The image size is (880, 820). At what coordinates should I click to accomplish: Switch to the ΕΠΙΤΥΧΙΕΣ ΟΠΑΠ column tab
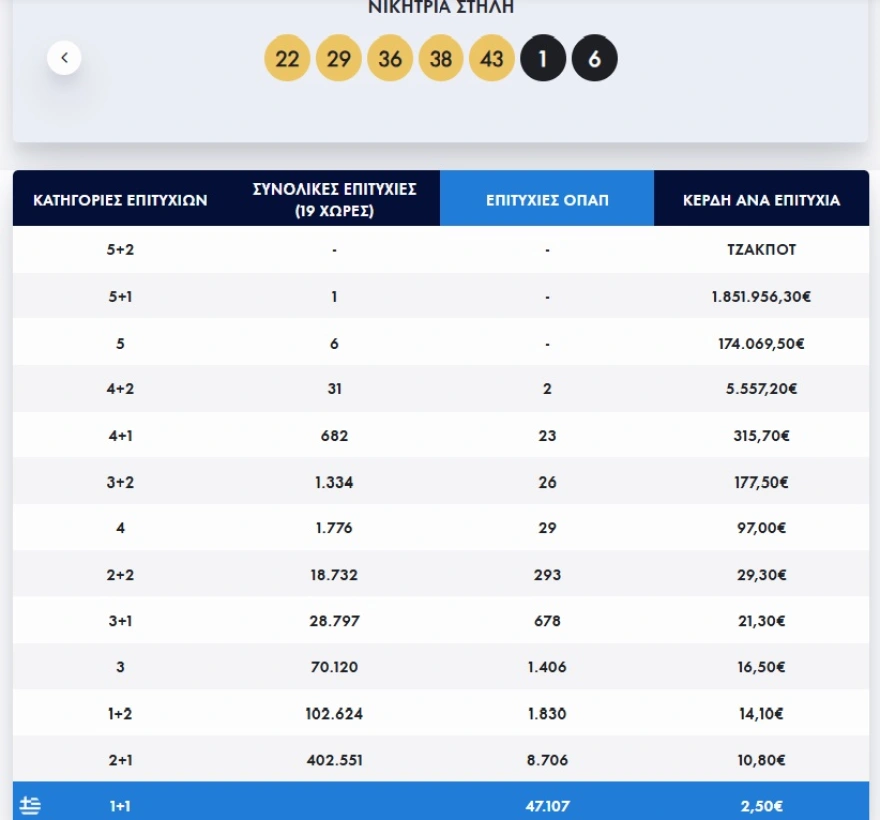point(547,200)
